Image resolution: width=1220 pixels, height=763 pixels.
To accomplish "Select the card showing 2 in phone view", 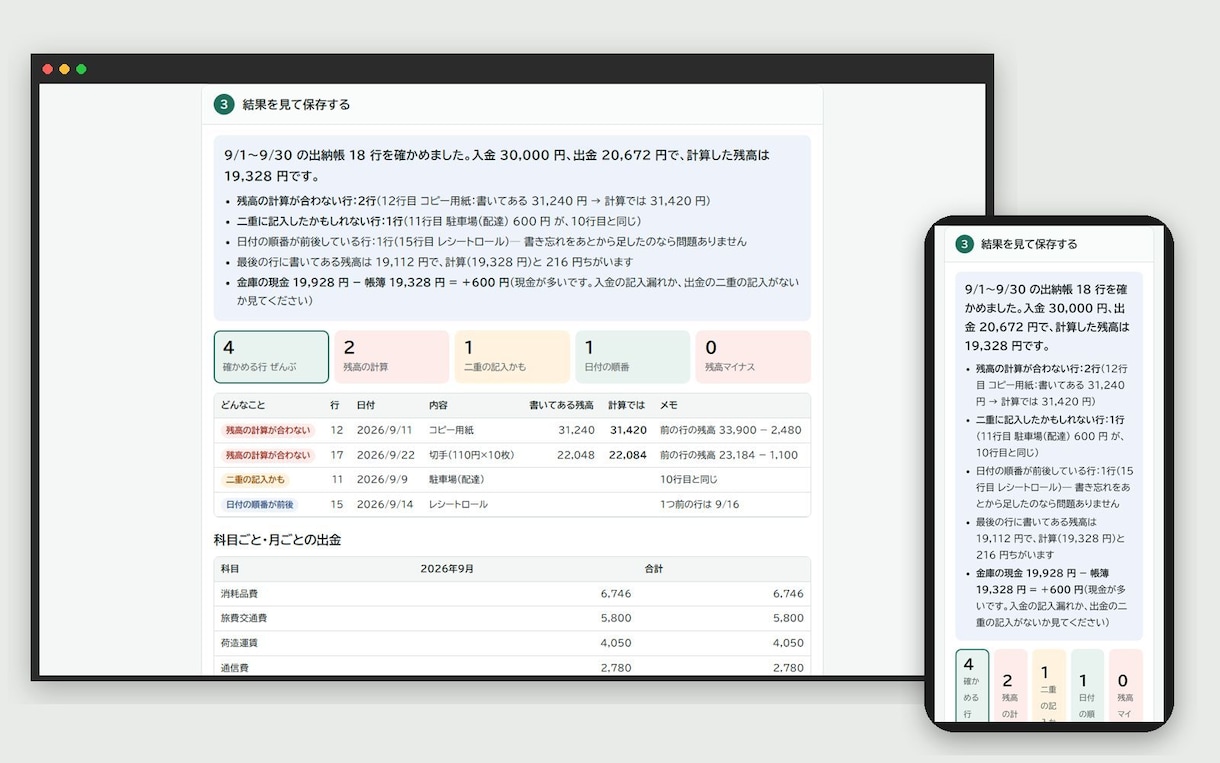I will point(1010,686).
